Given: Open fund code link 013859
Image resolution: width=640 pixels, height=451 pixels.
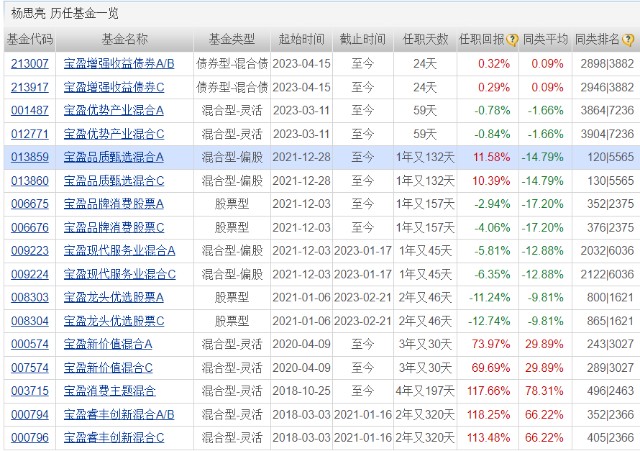Looking at the screenshot, I should 30,157.
